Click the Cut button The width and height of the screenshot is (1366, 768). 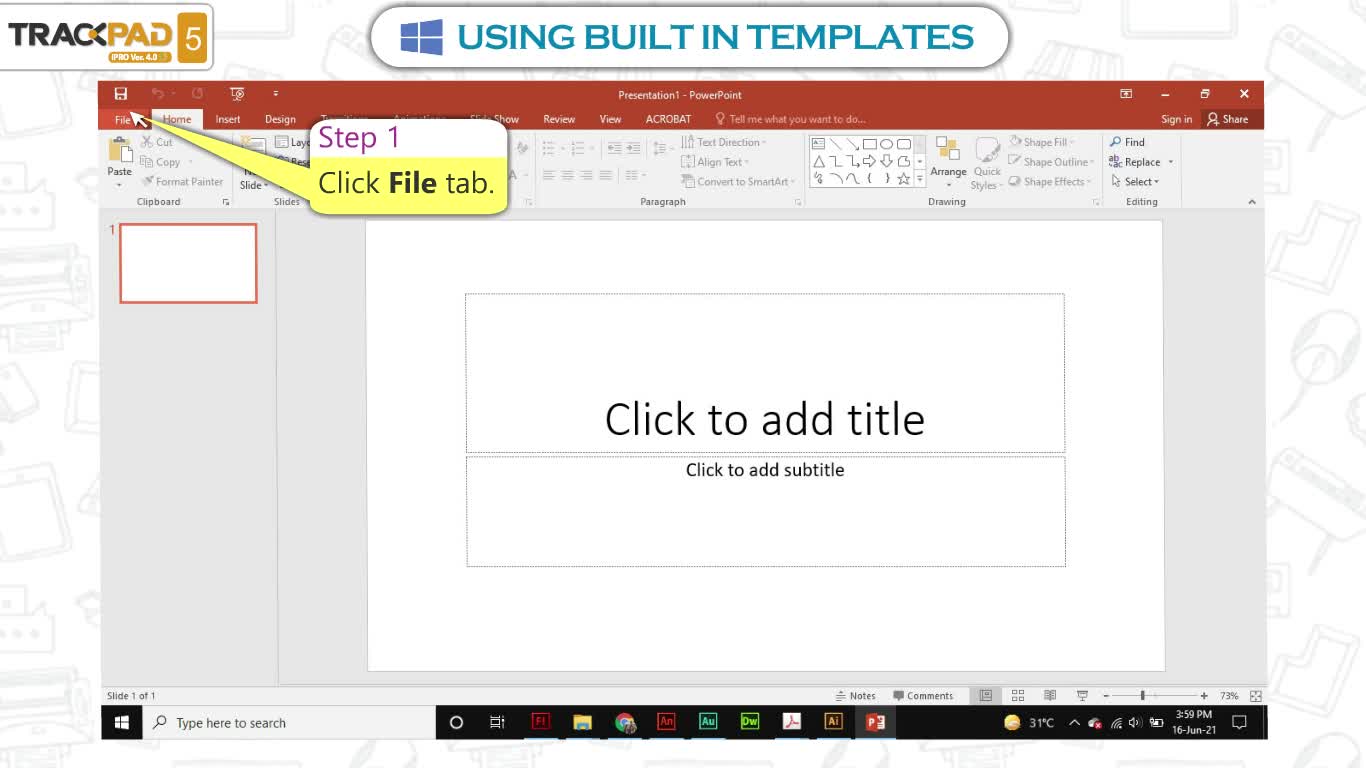[157, 142]
